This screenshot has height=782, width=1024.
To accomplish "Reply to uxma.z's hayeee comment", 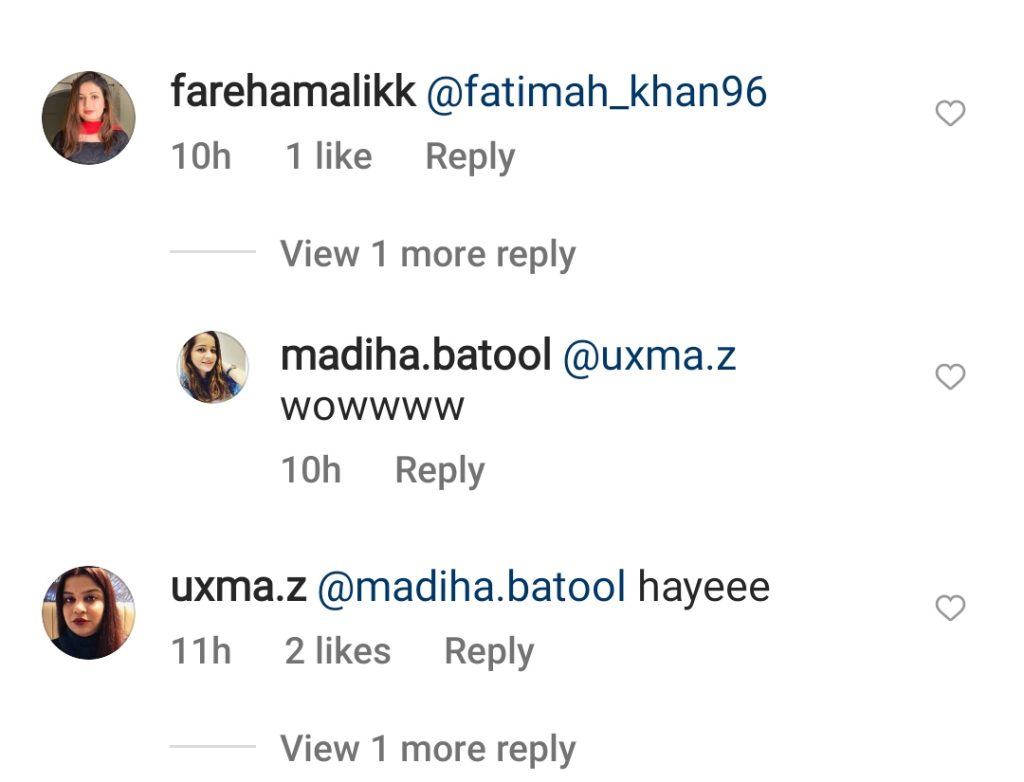I will point(489,652).
